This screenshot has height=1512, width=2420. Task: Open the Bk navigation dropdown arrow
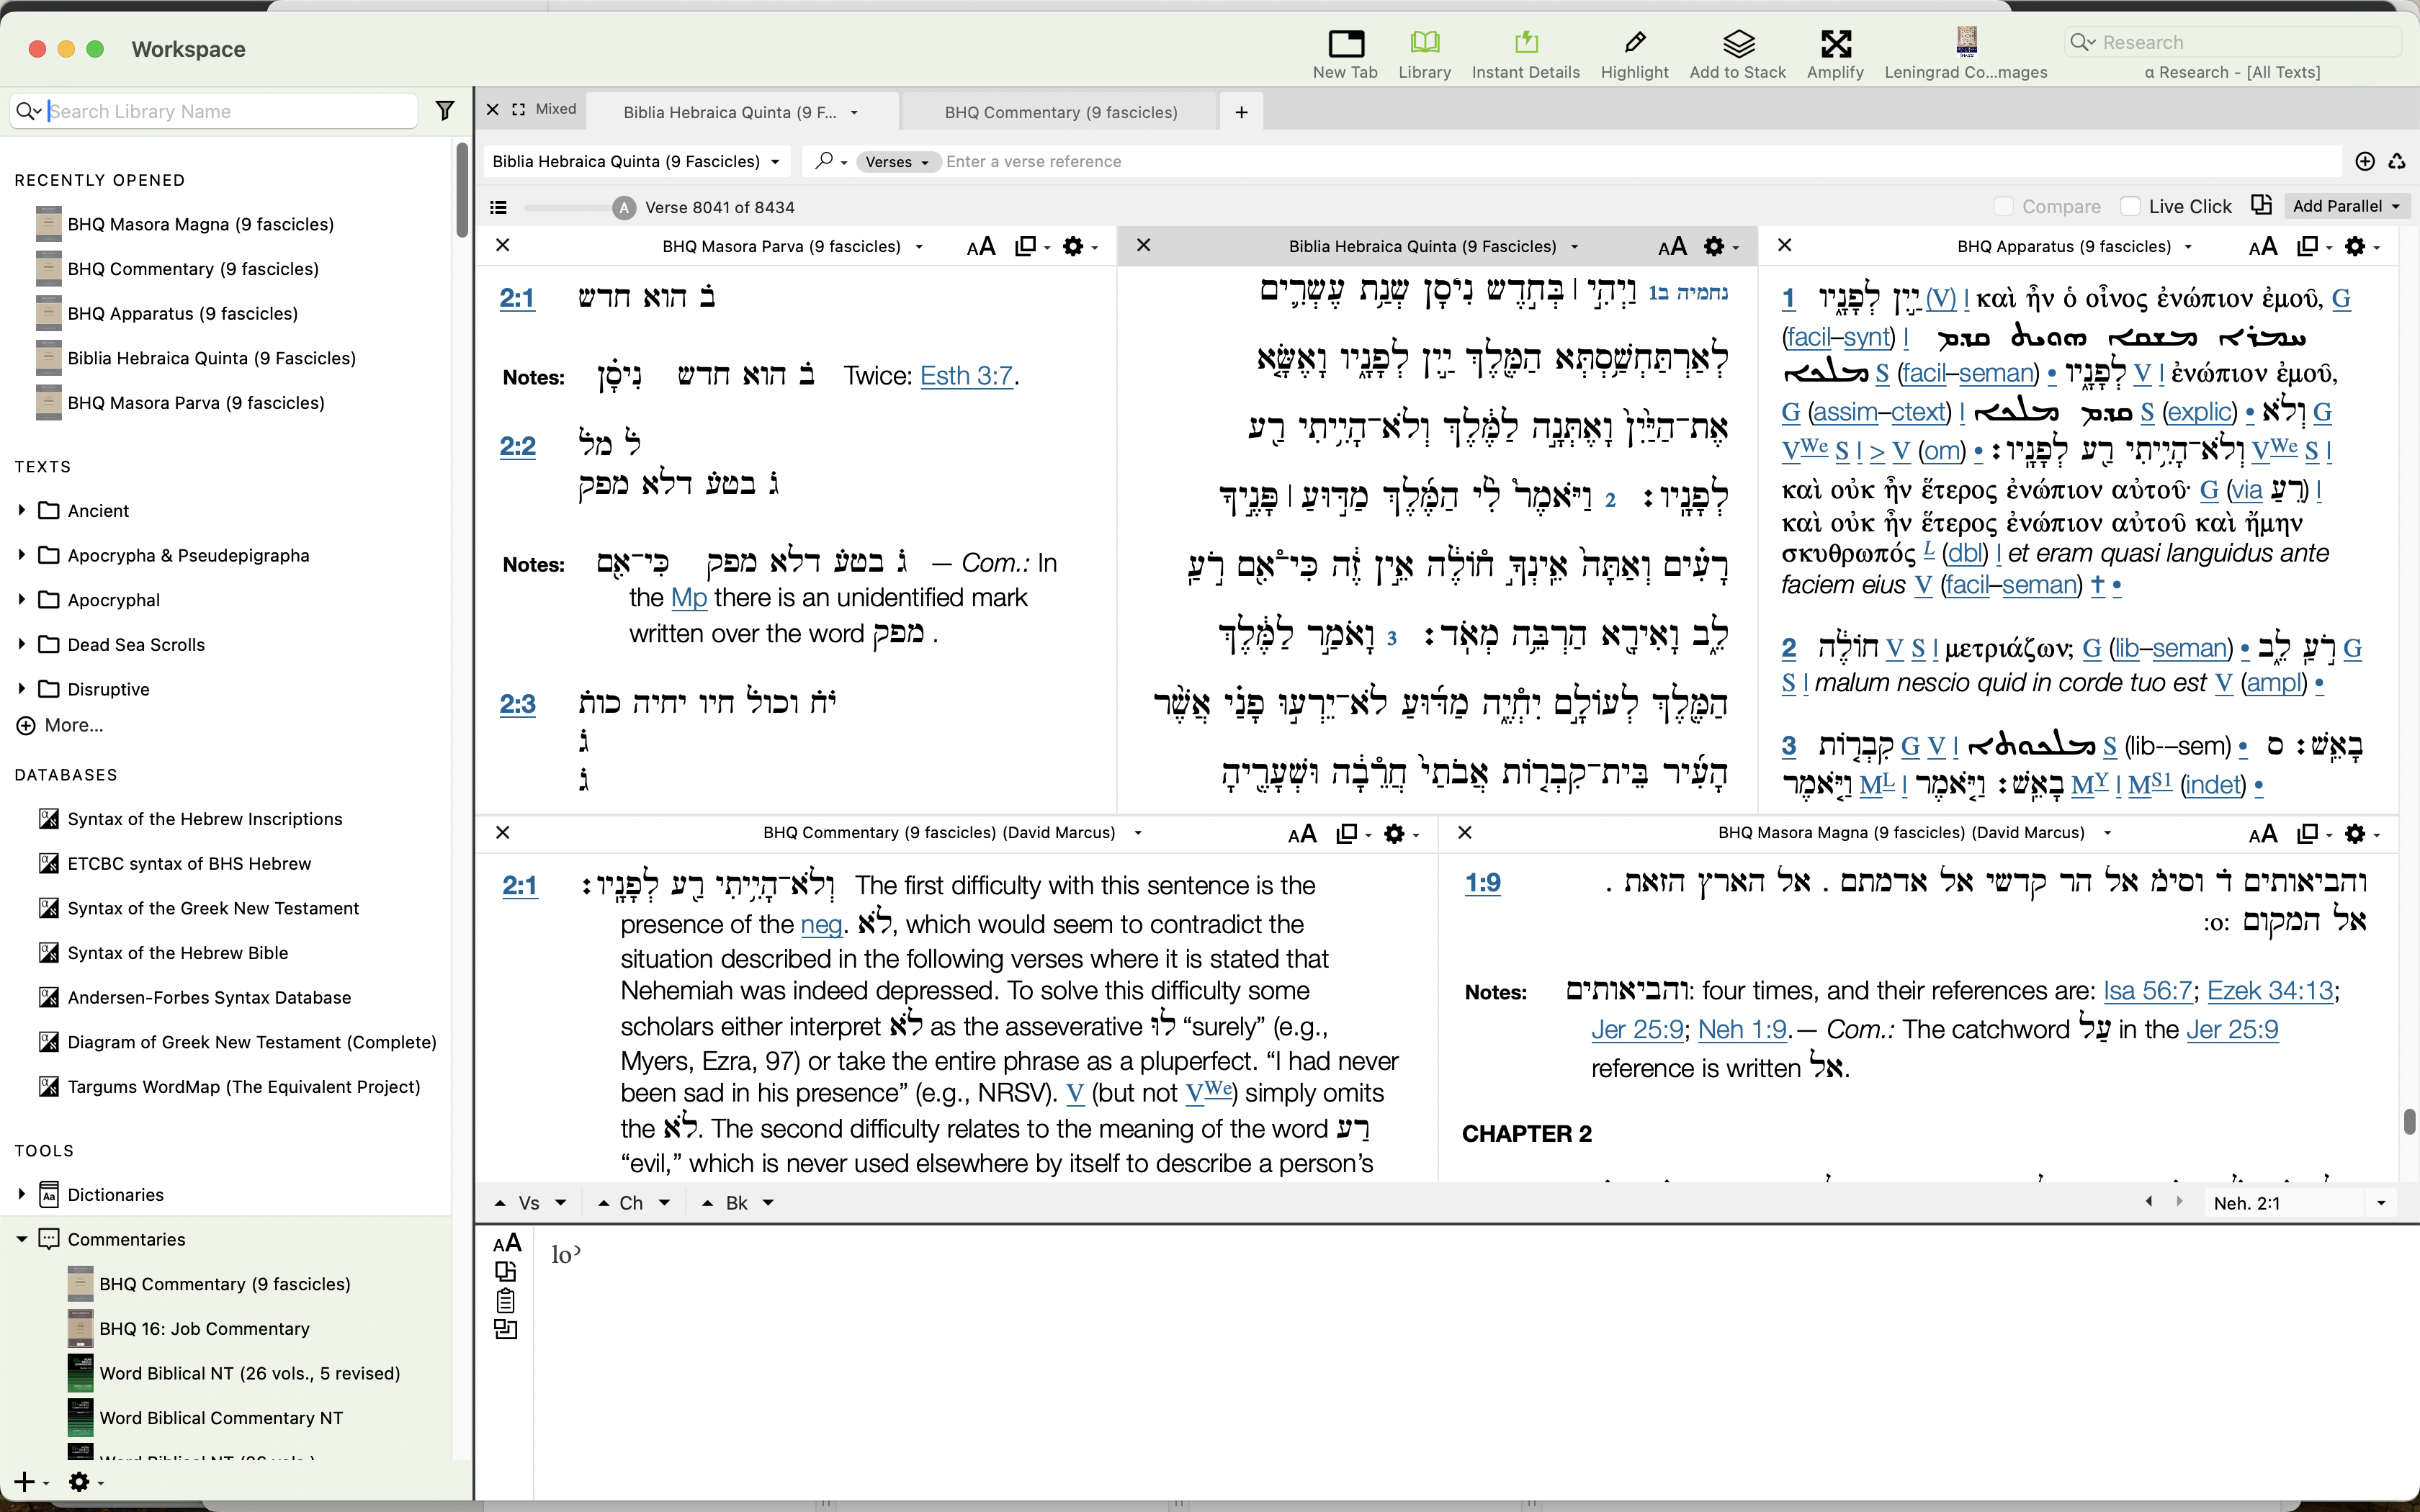tap(768, 1203)
